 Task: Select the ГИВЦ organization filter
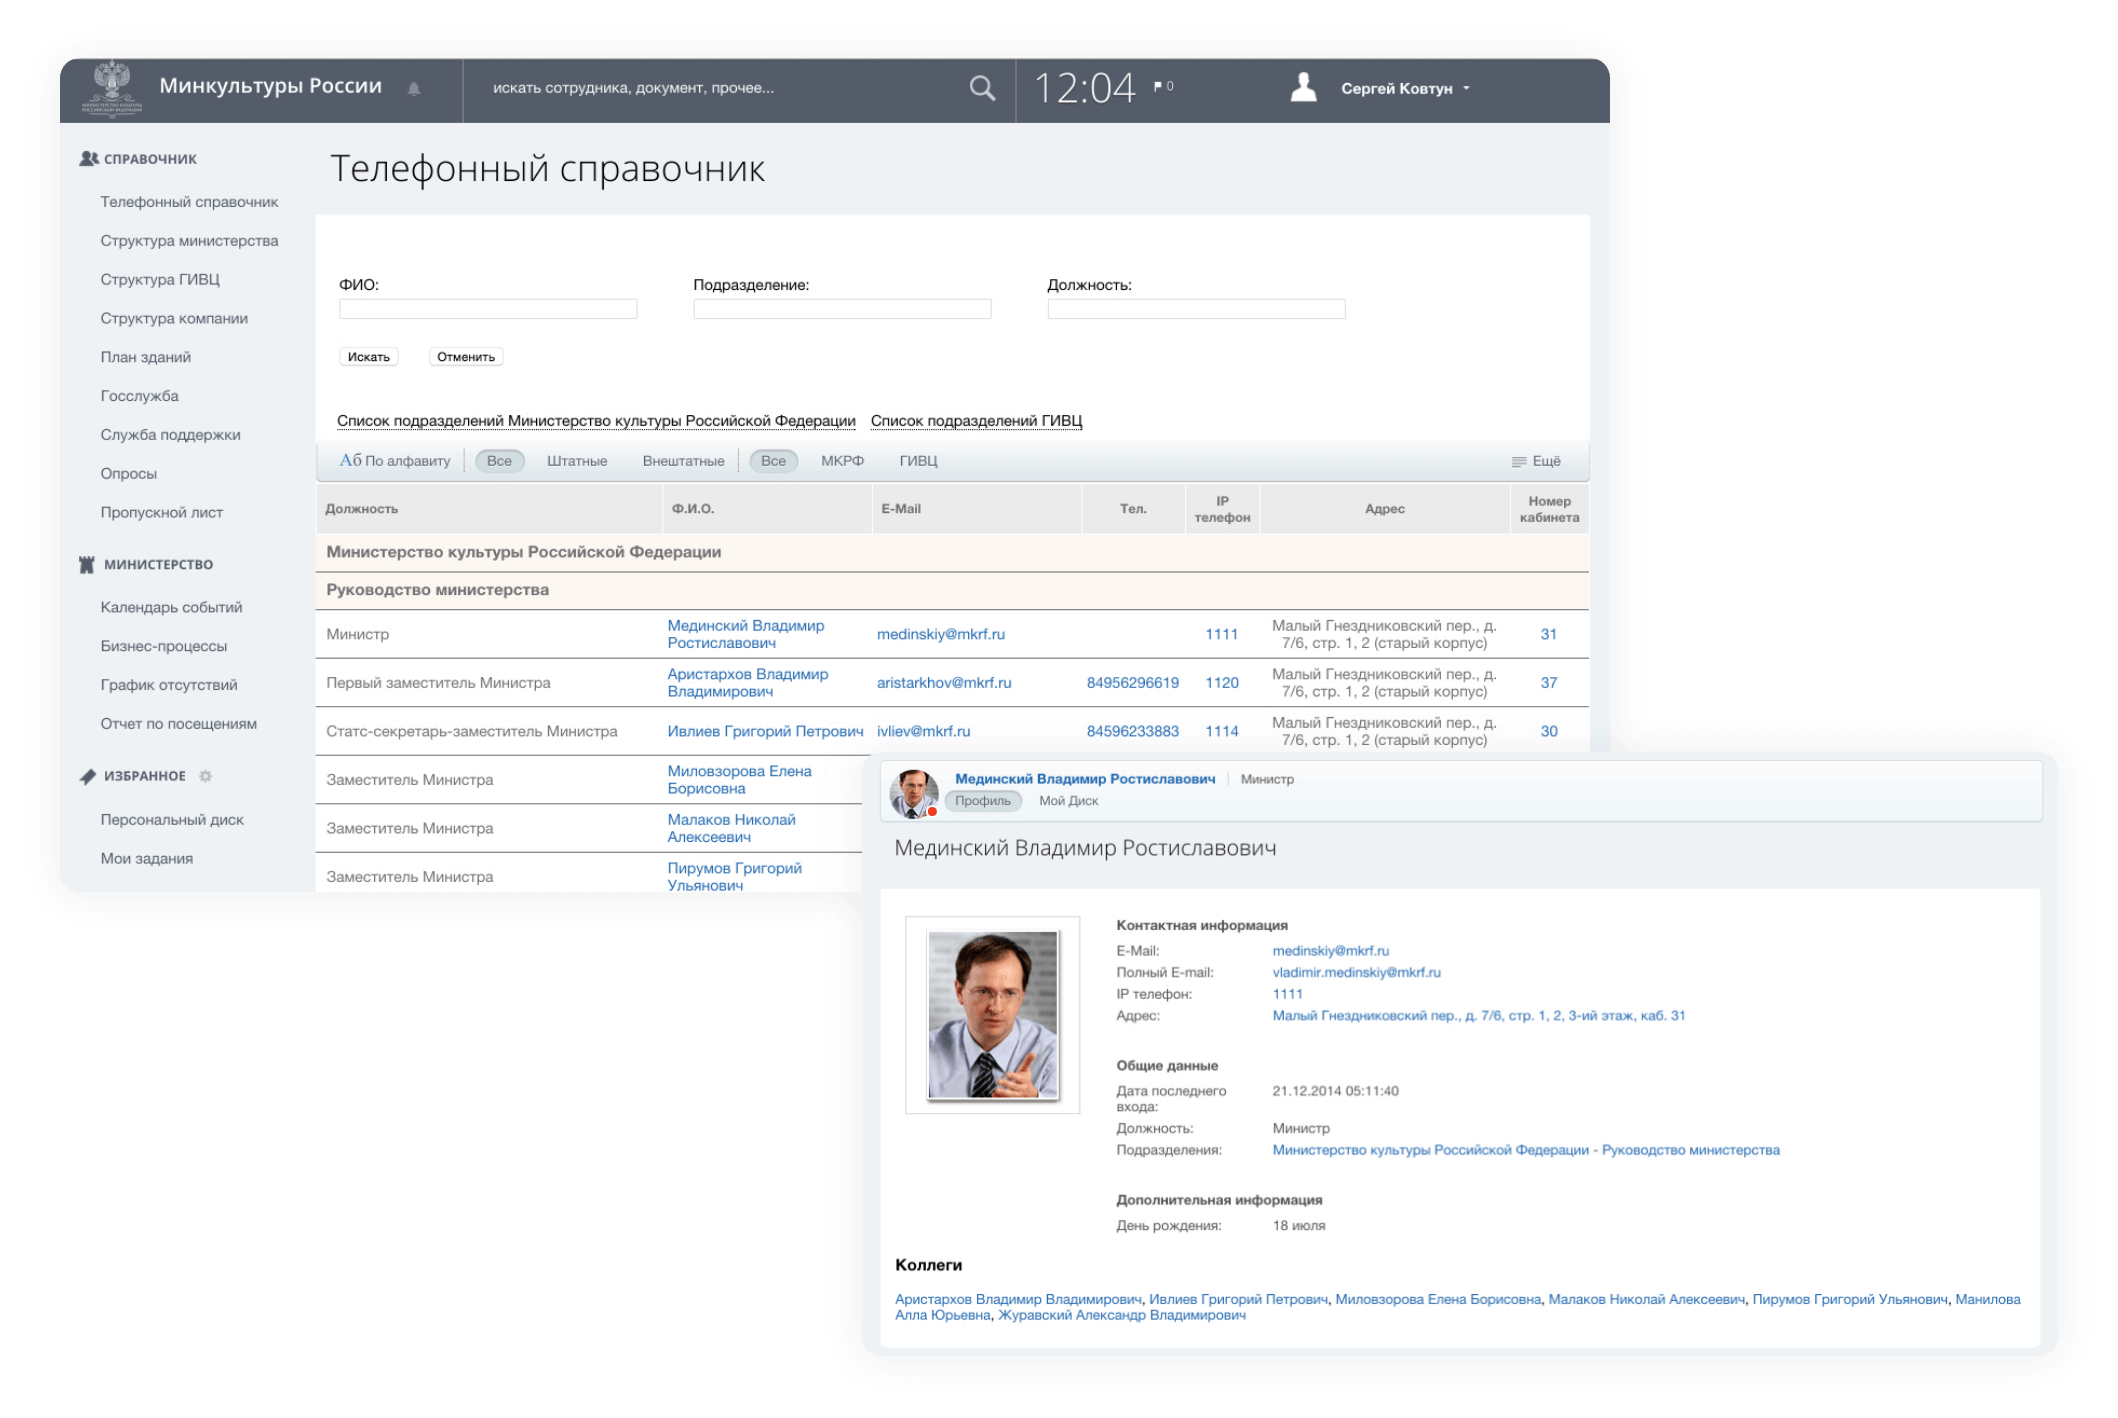918,461
